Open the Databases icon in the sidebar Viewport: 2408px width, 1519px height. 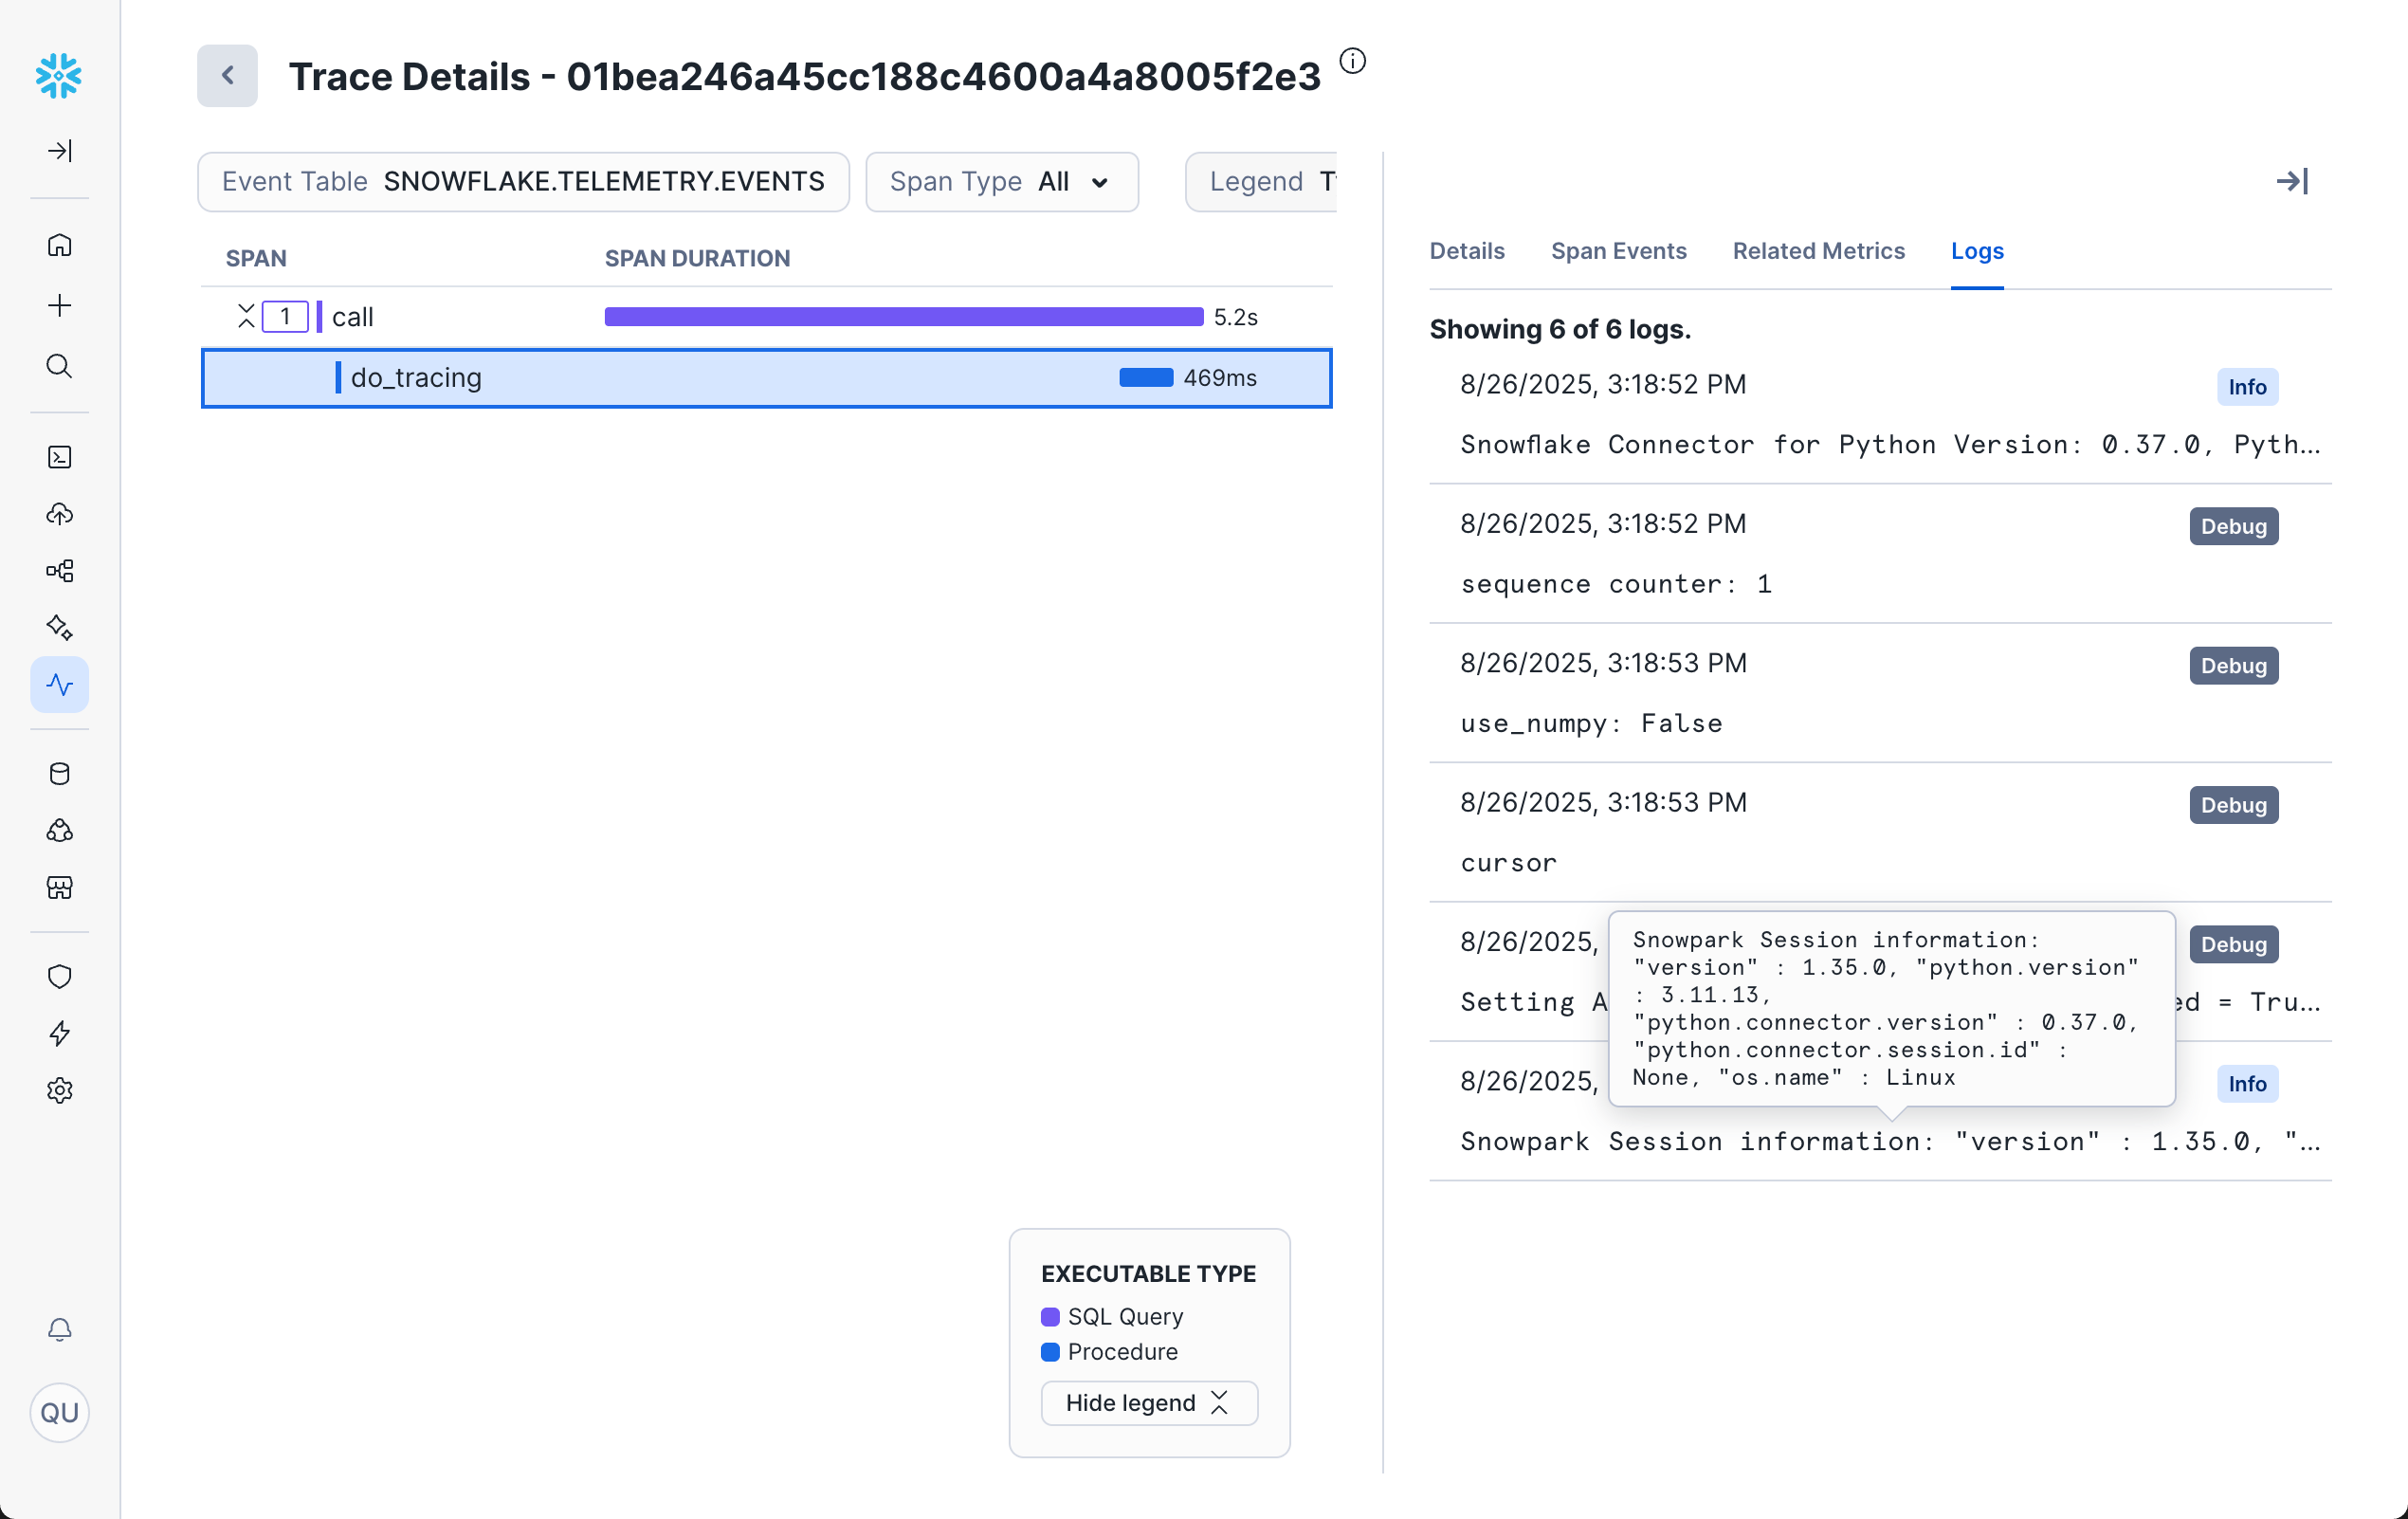tap(59, 773)
